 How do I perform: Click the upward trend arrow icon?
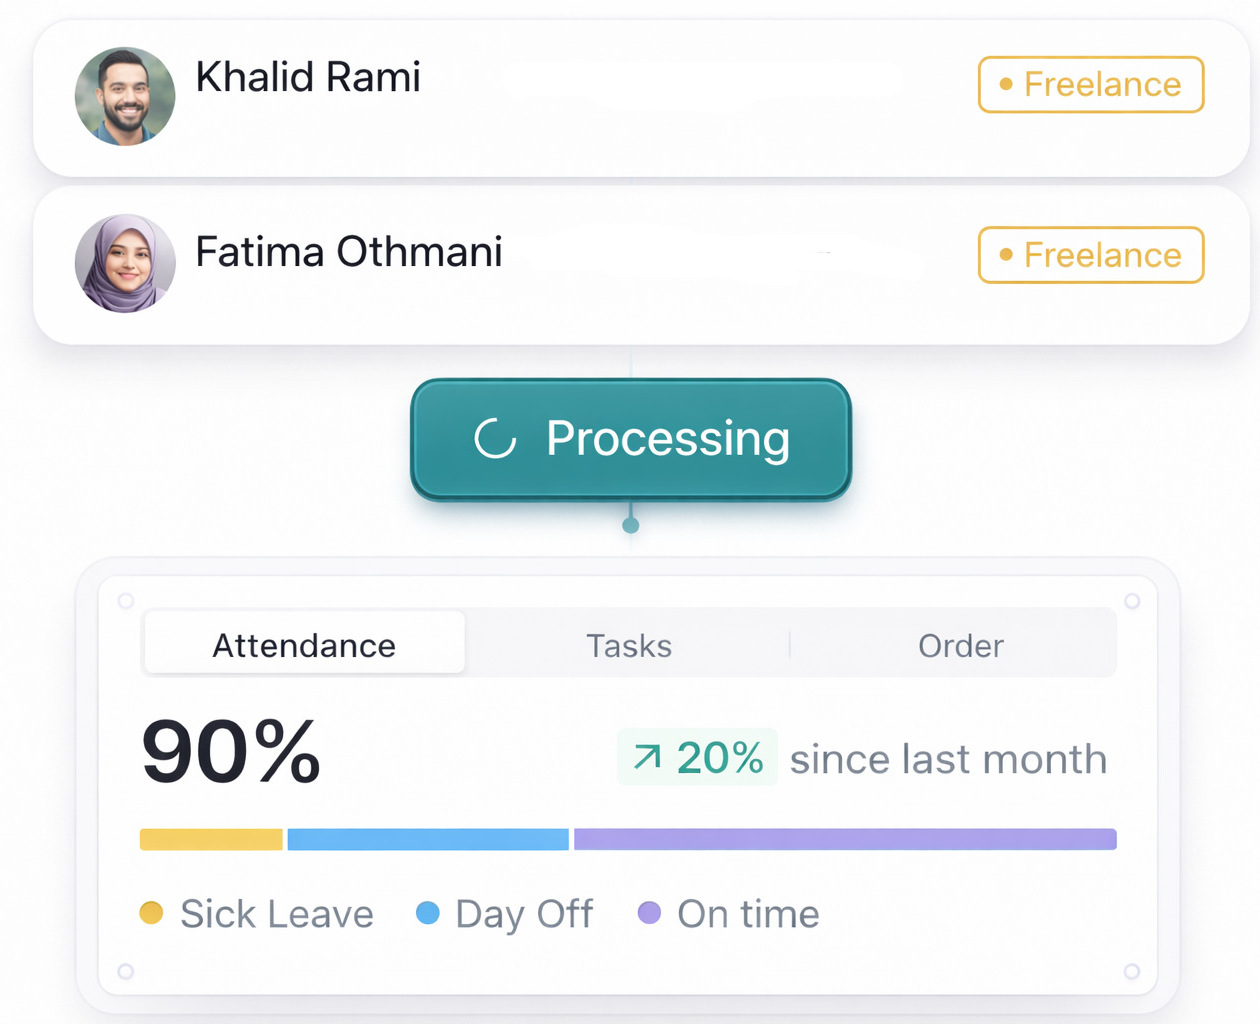coord(647,757)
